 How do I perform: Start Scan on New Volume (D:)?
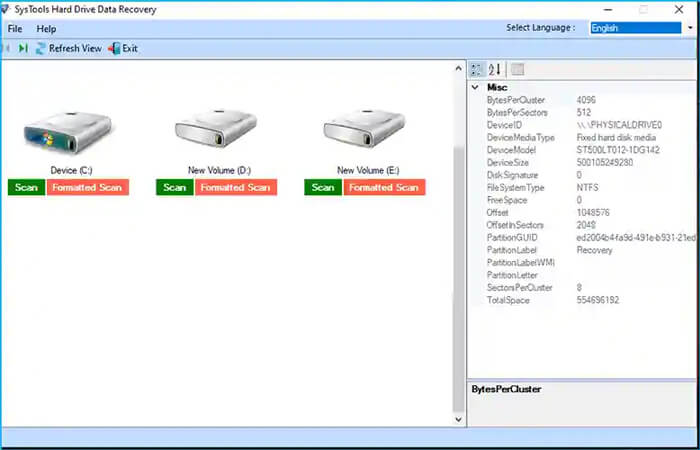coord(175,188)
